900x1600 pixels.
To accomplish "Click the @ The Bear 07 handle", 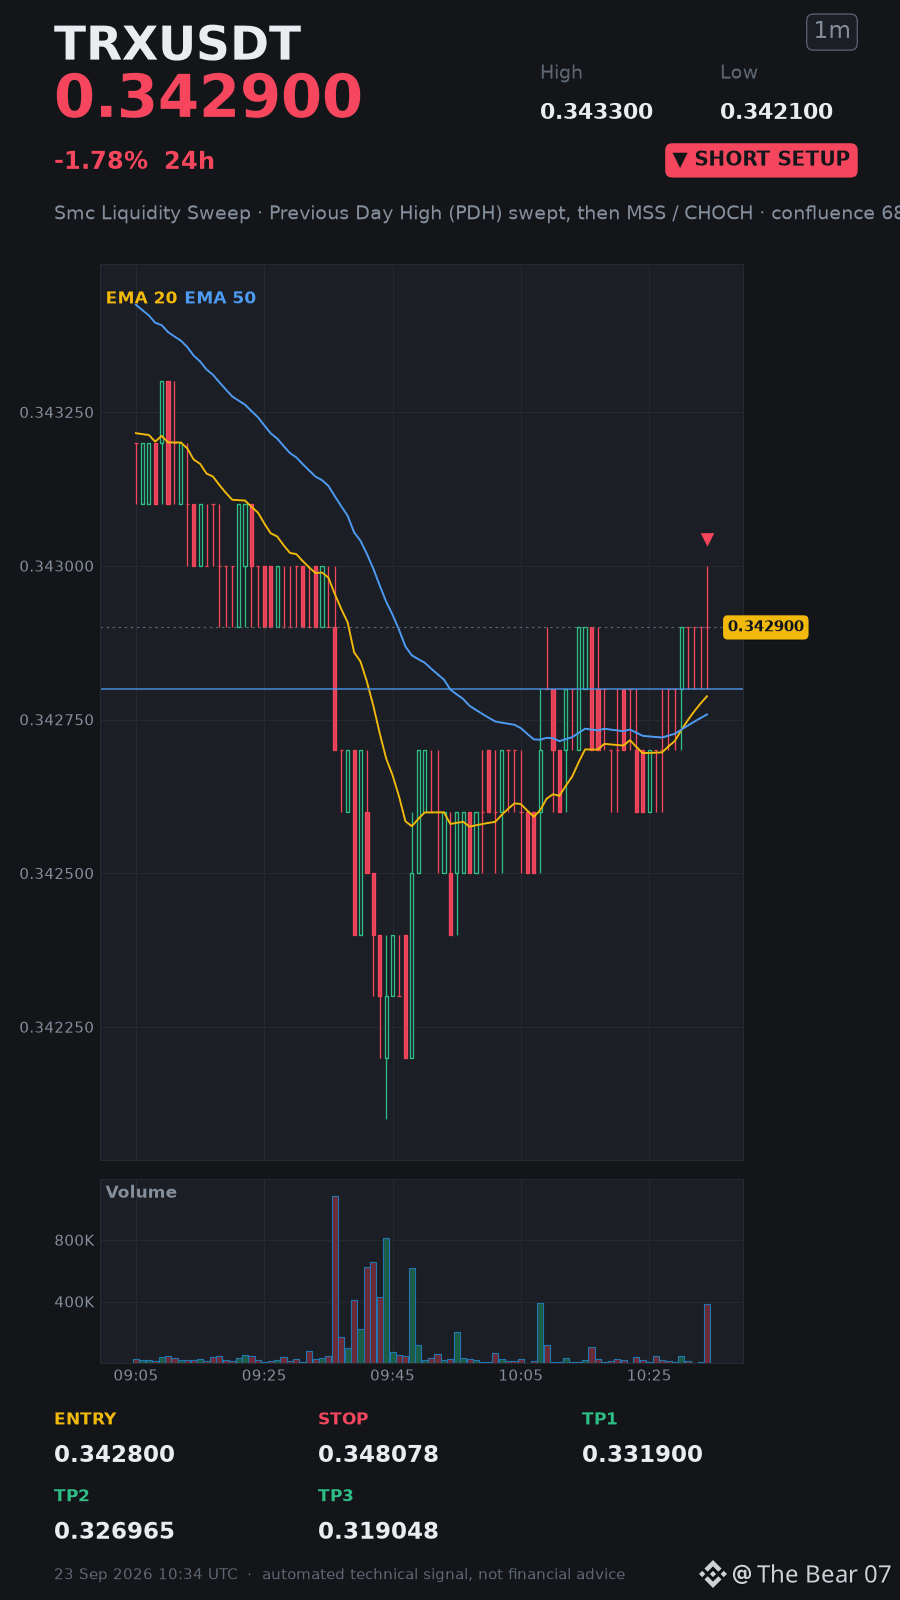I will [x=811, y=1574].
